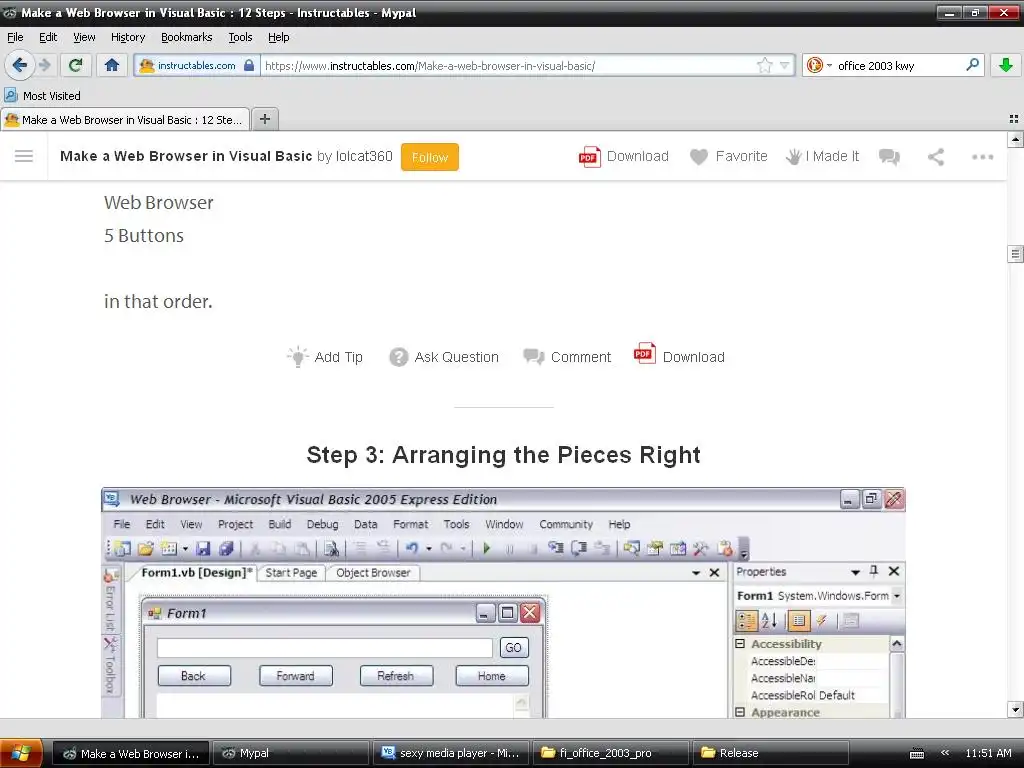Favorite this instructable with the heart

point(699,157)
